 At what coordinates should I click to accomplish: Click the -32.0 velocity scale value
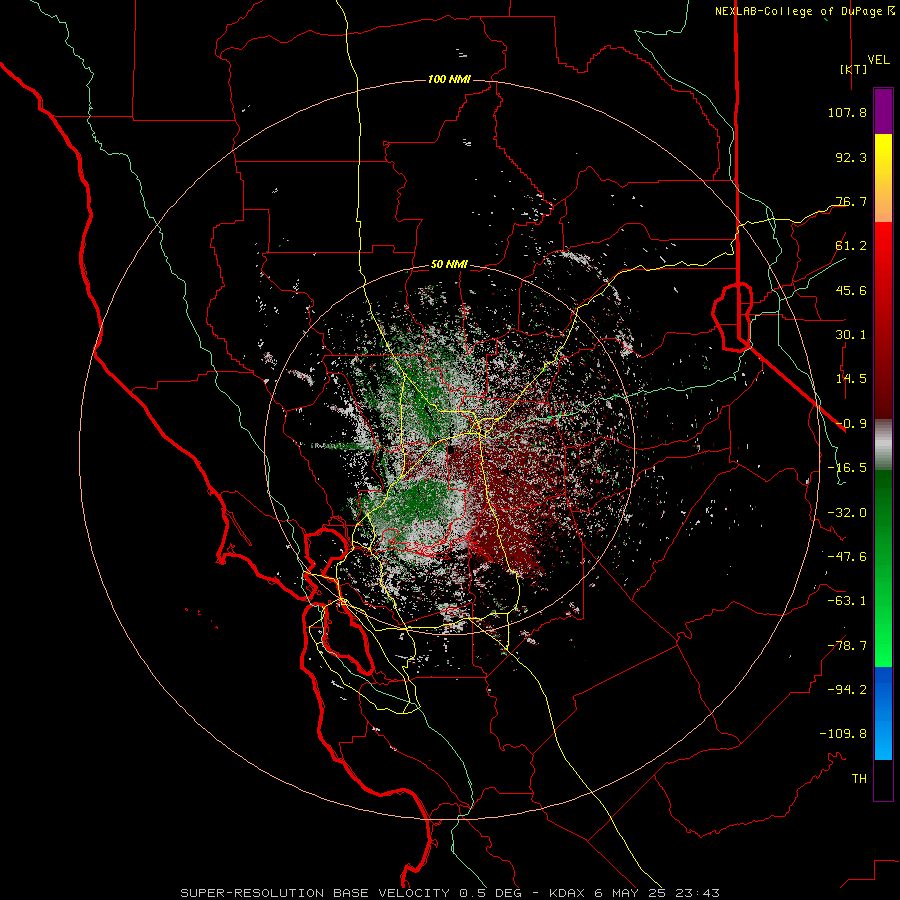pos(847,513)
